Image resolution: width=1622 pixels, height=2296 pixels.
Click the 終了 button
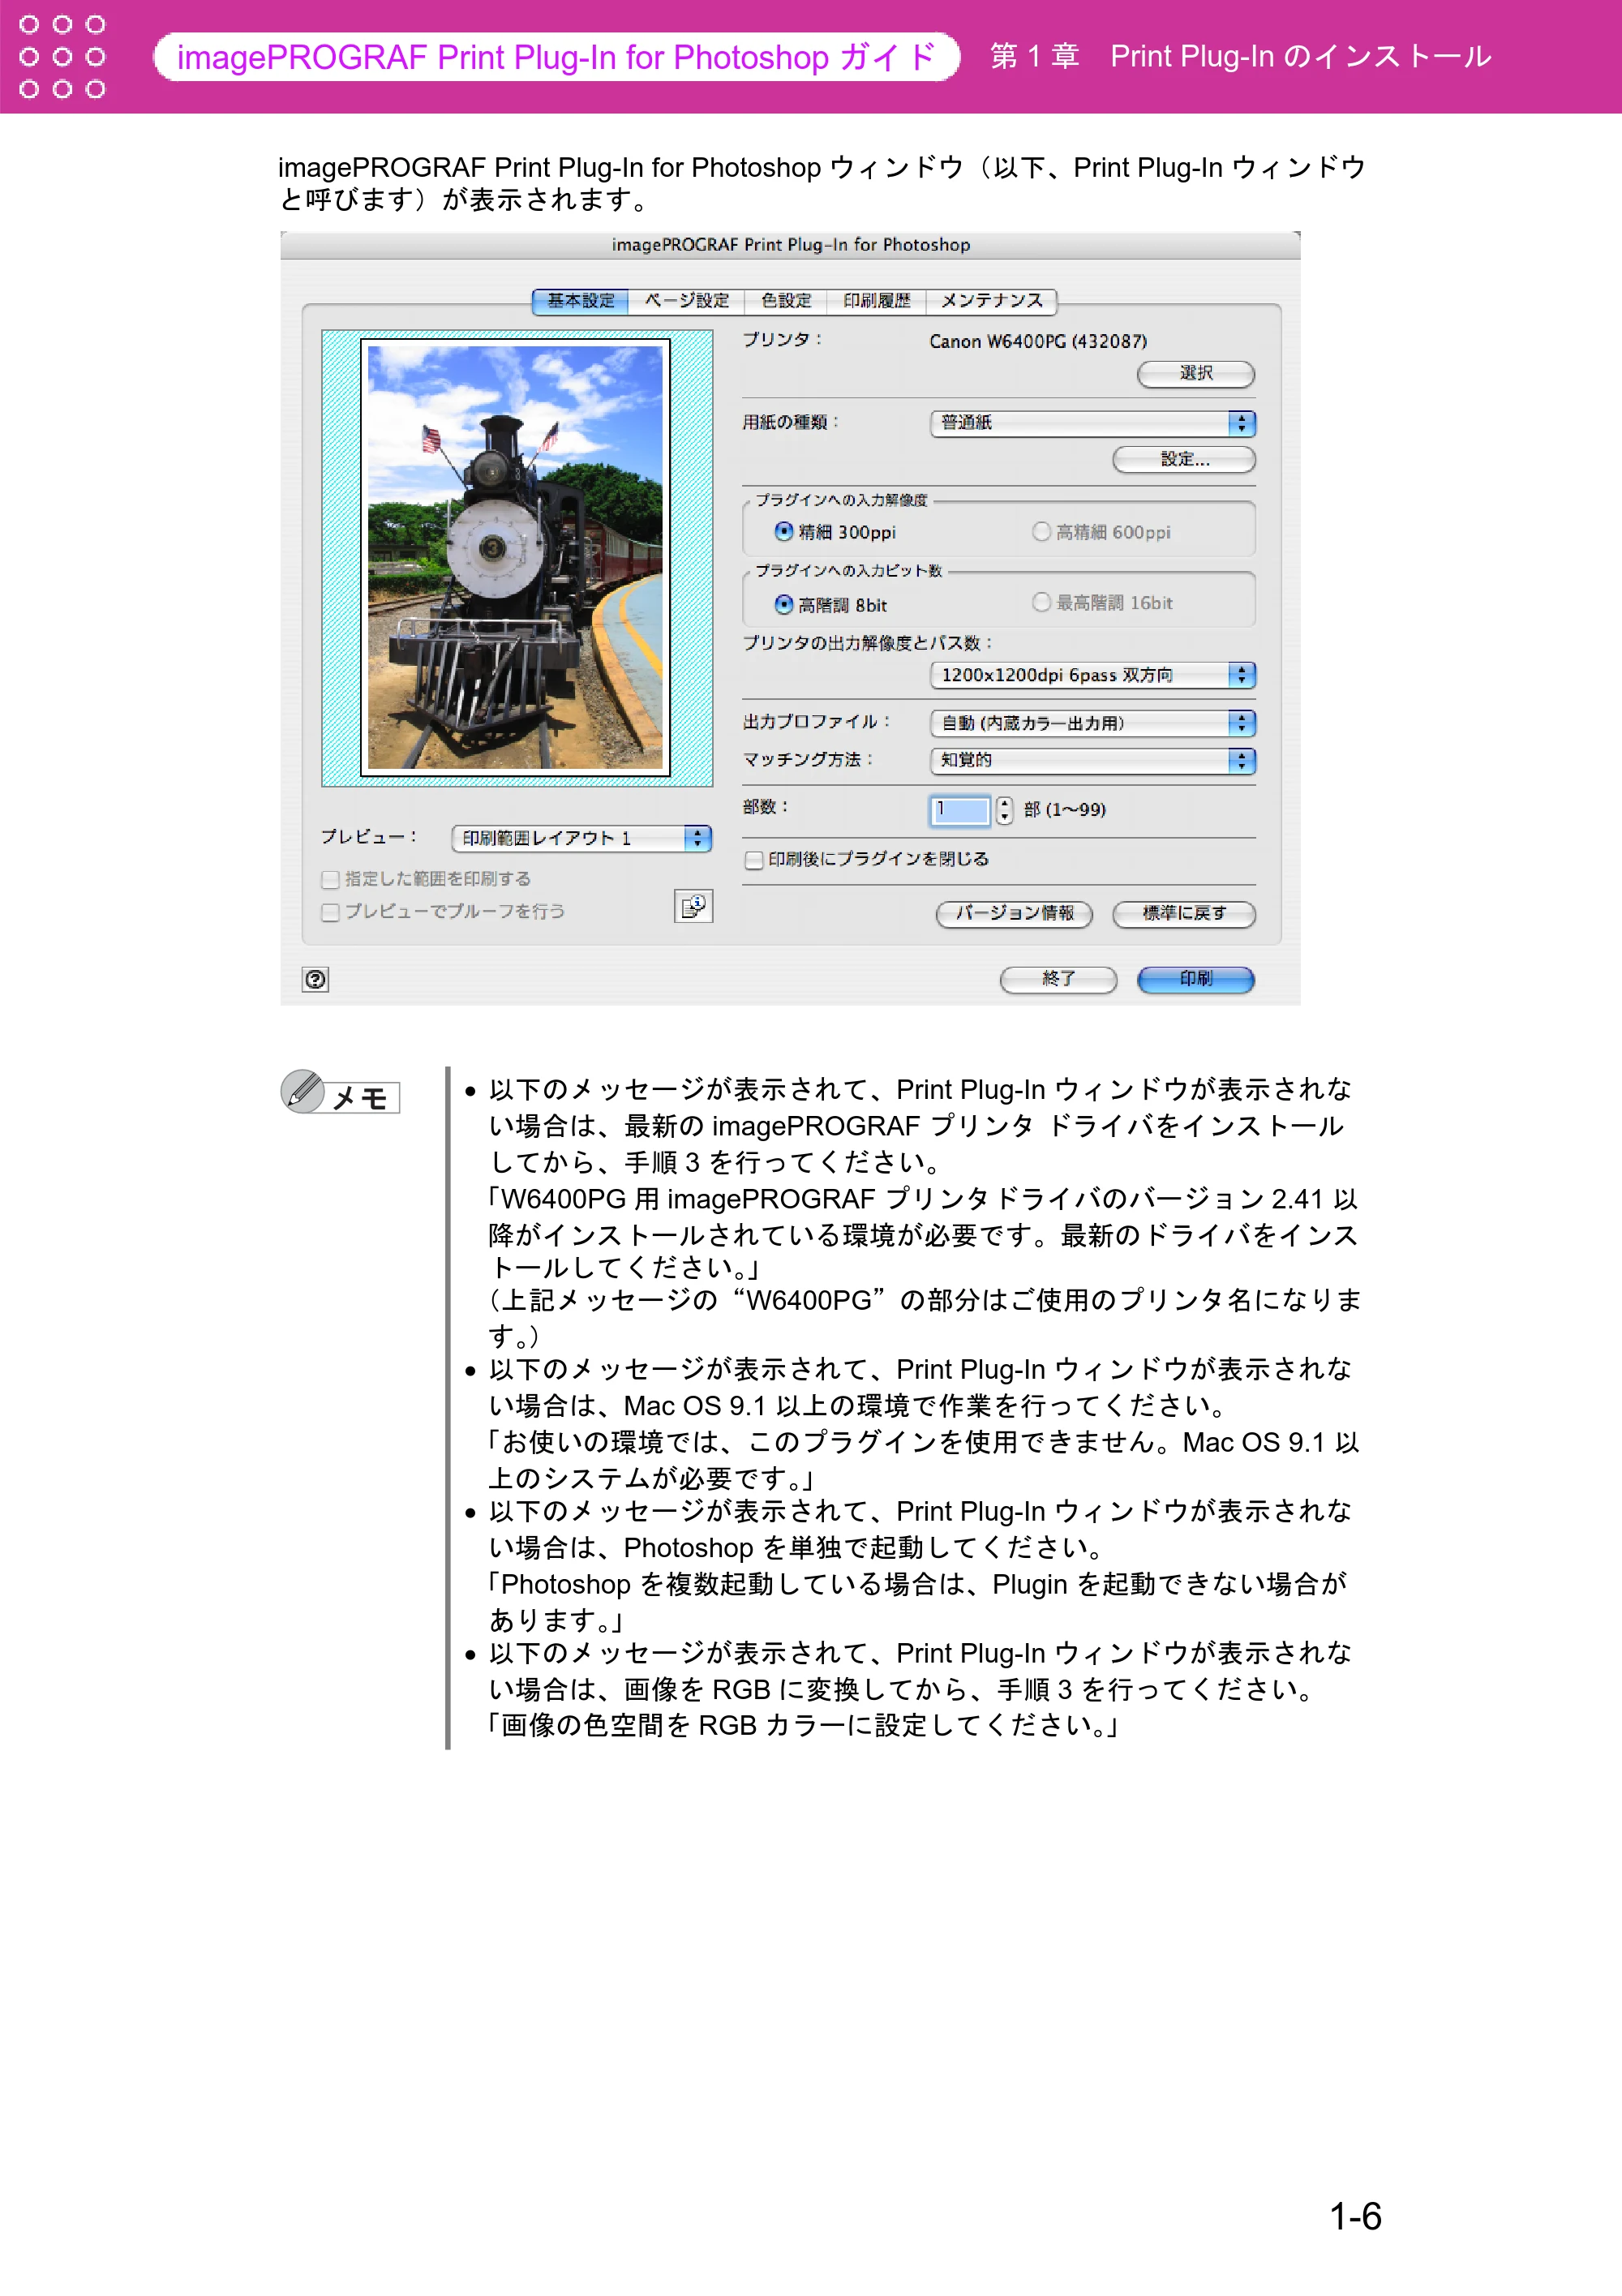[x=1058, y=979]
